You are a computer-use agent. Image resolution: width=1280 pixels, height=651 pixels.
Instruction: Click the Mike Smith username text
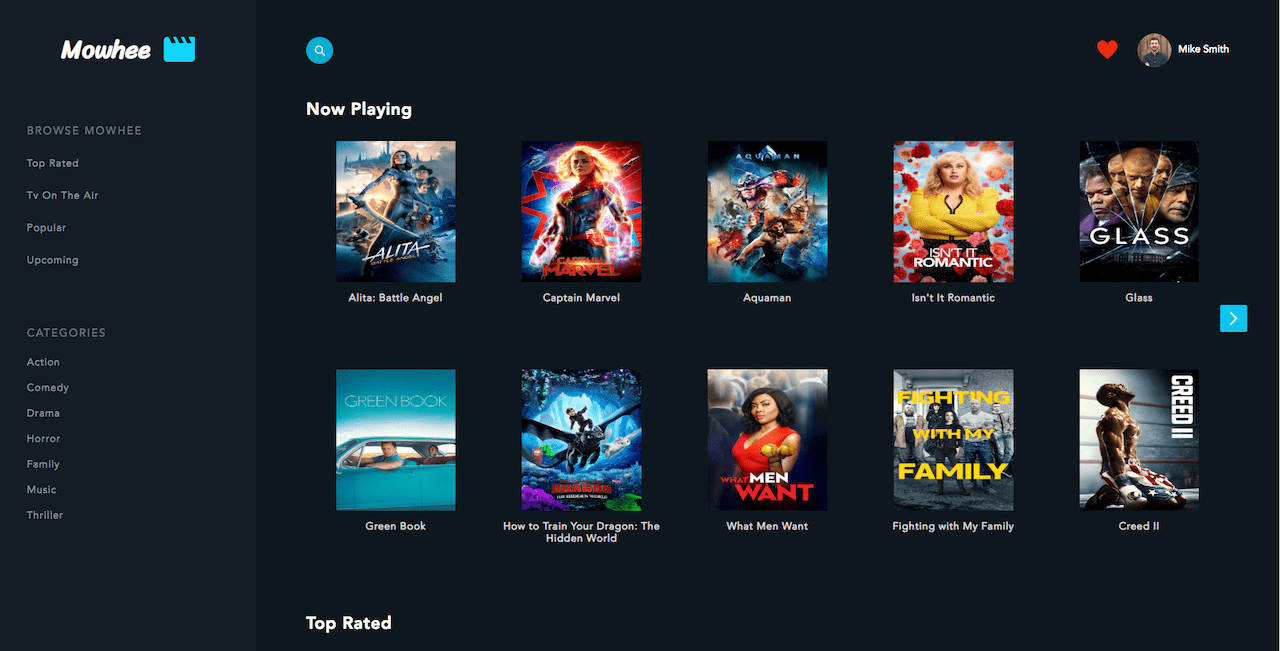[1203, 49]
